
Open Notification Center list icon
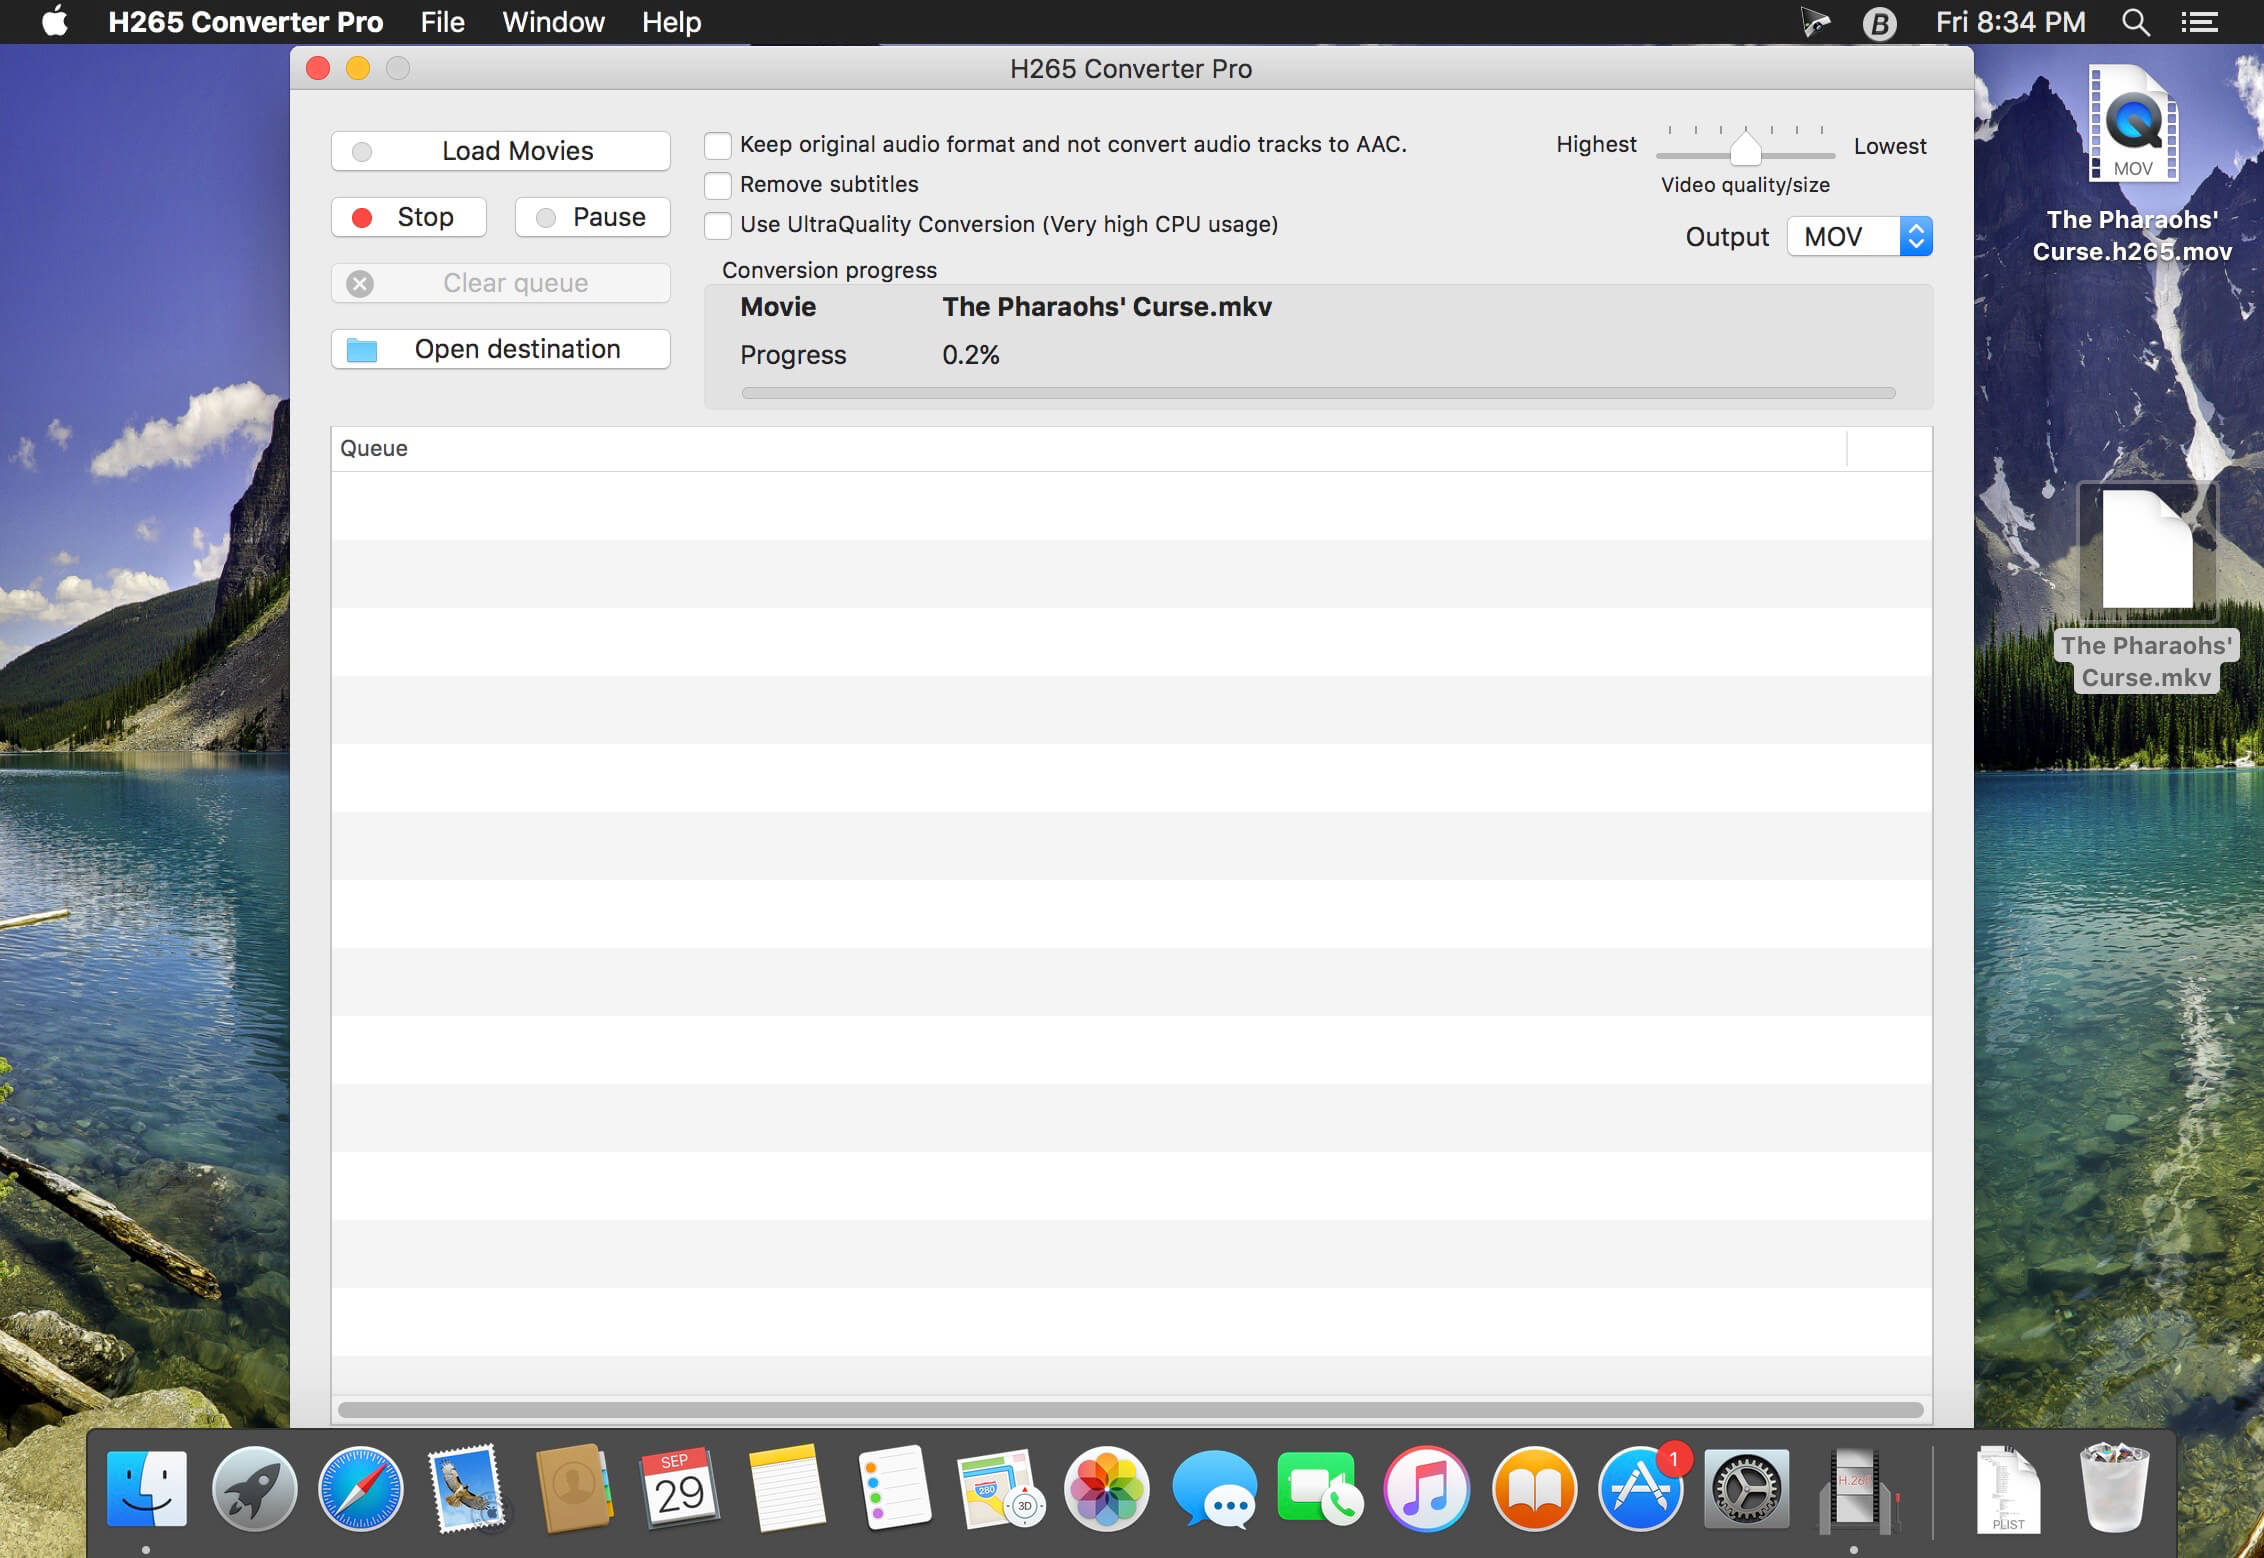pyautogui.click(x=2199, y=22)
